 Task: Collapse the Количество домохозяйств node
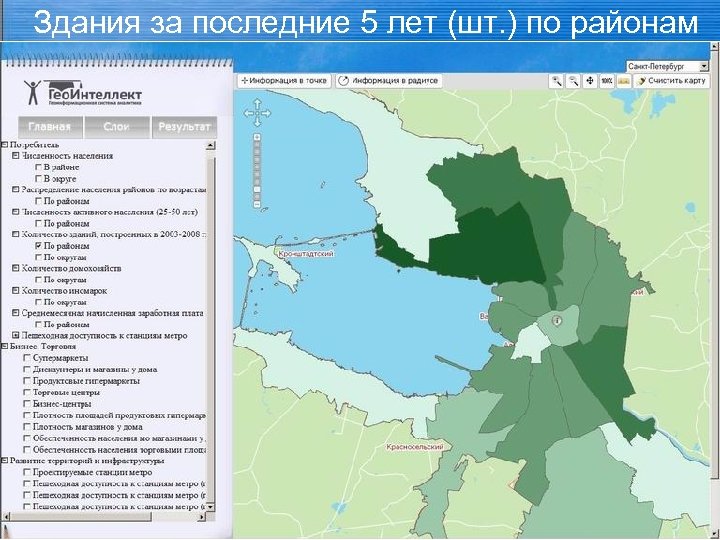pos(16,268)
